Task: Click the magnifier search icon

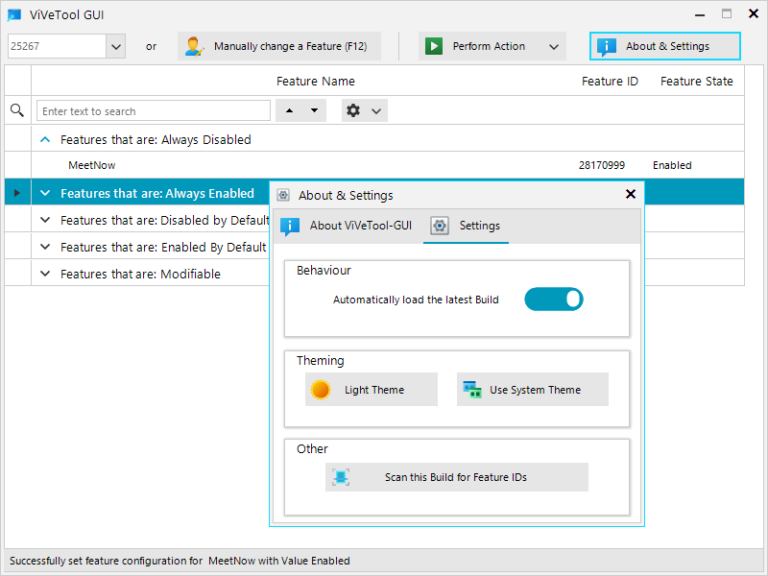Action: click(x=17, y=111)
